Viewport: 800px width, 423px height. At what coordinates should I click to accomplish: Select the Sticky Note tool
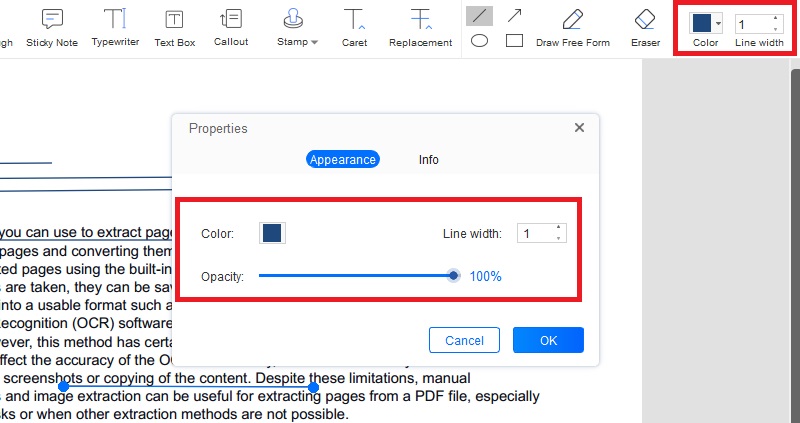point(52,29)
